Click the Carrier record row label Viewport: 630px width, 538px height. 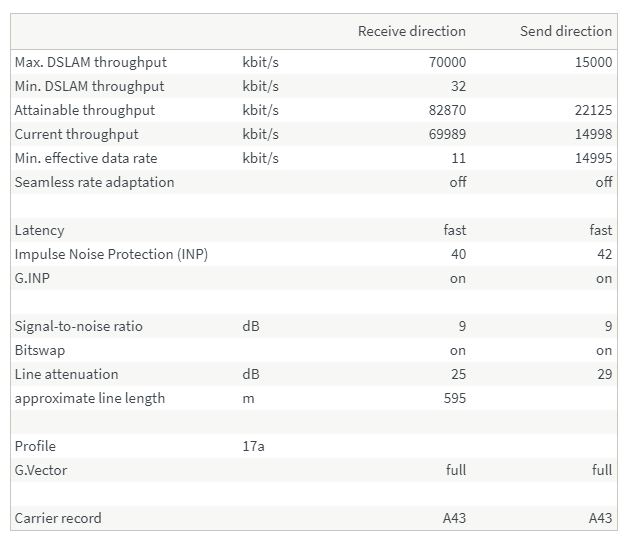point(57,518)
